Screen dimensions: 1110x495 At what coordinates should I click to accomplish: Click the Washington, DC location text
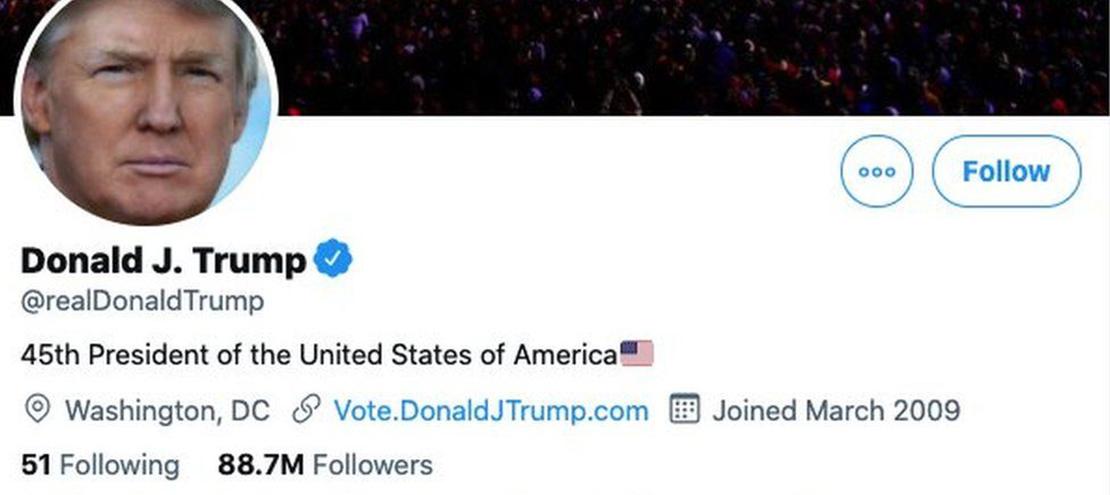pos(167,410)
